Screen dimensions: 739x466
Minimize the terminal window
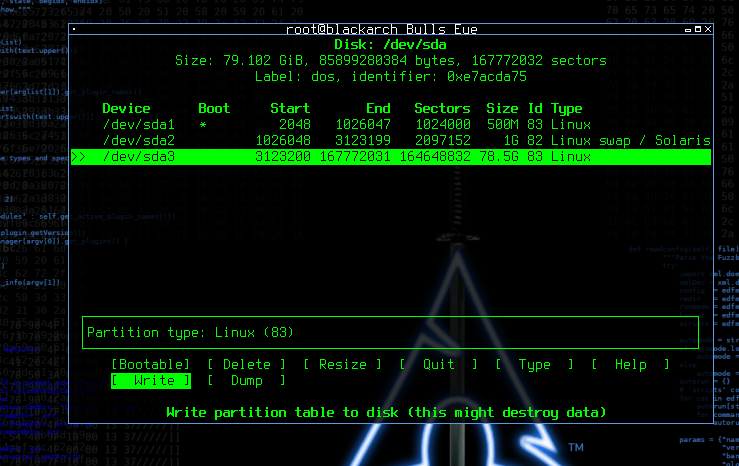[688, 30]
